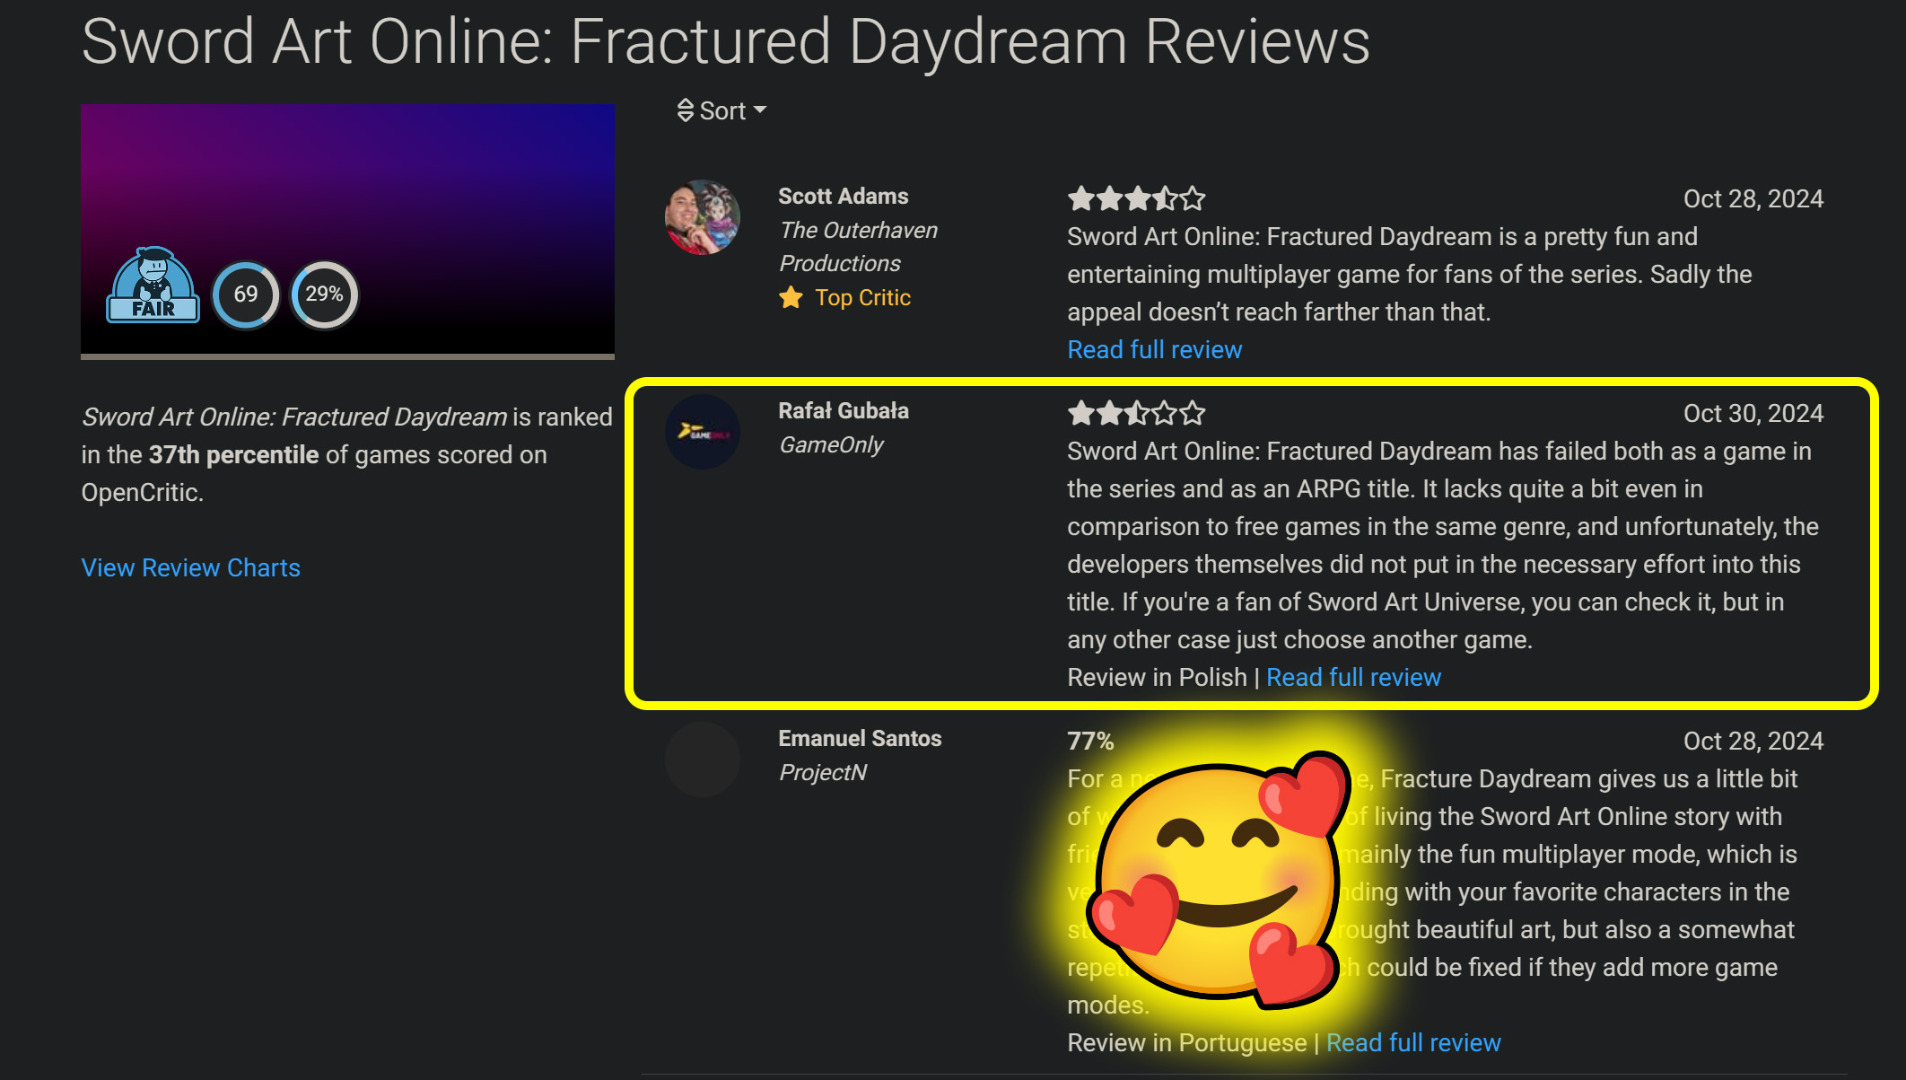Open View Review Charts link
Screen dimensions: 1906x1080
(191, 567)
